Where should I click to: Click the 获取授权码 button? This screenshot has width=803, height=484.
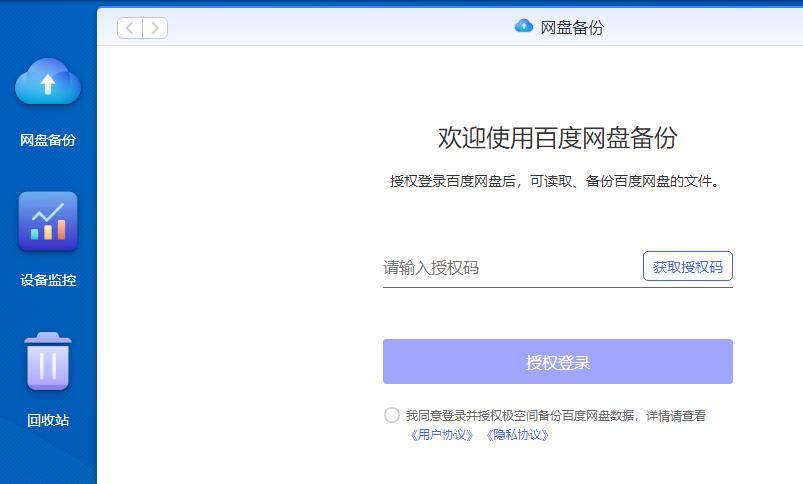[x=688, y=266]
